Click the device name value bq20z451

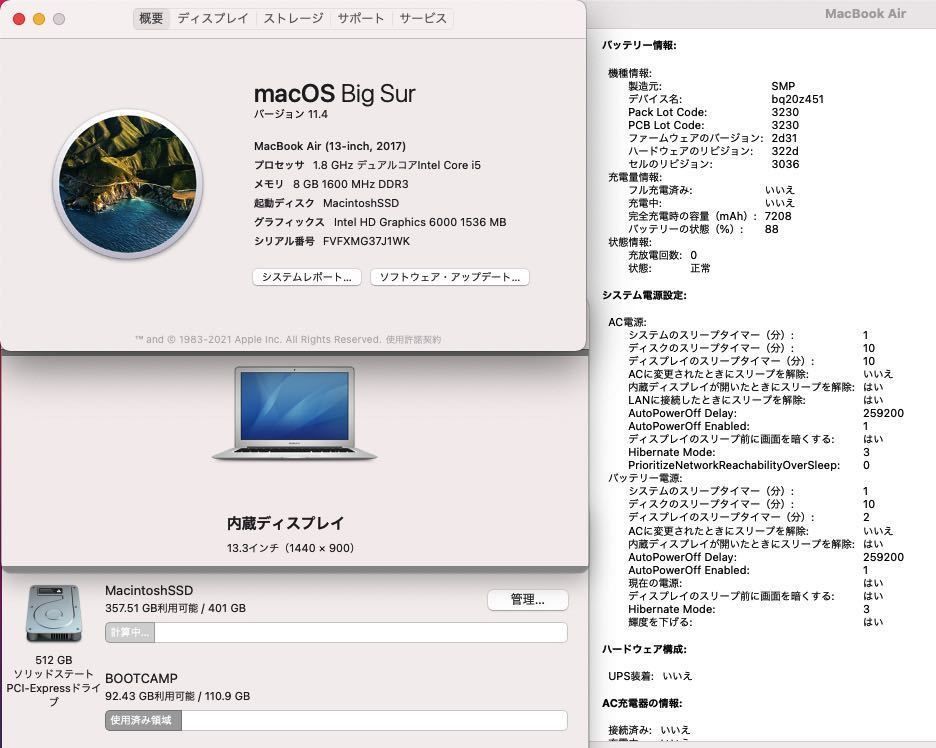798,99
